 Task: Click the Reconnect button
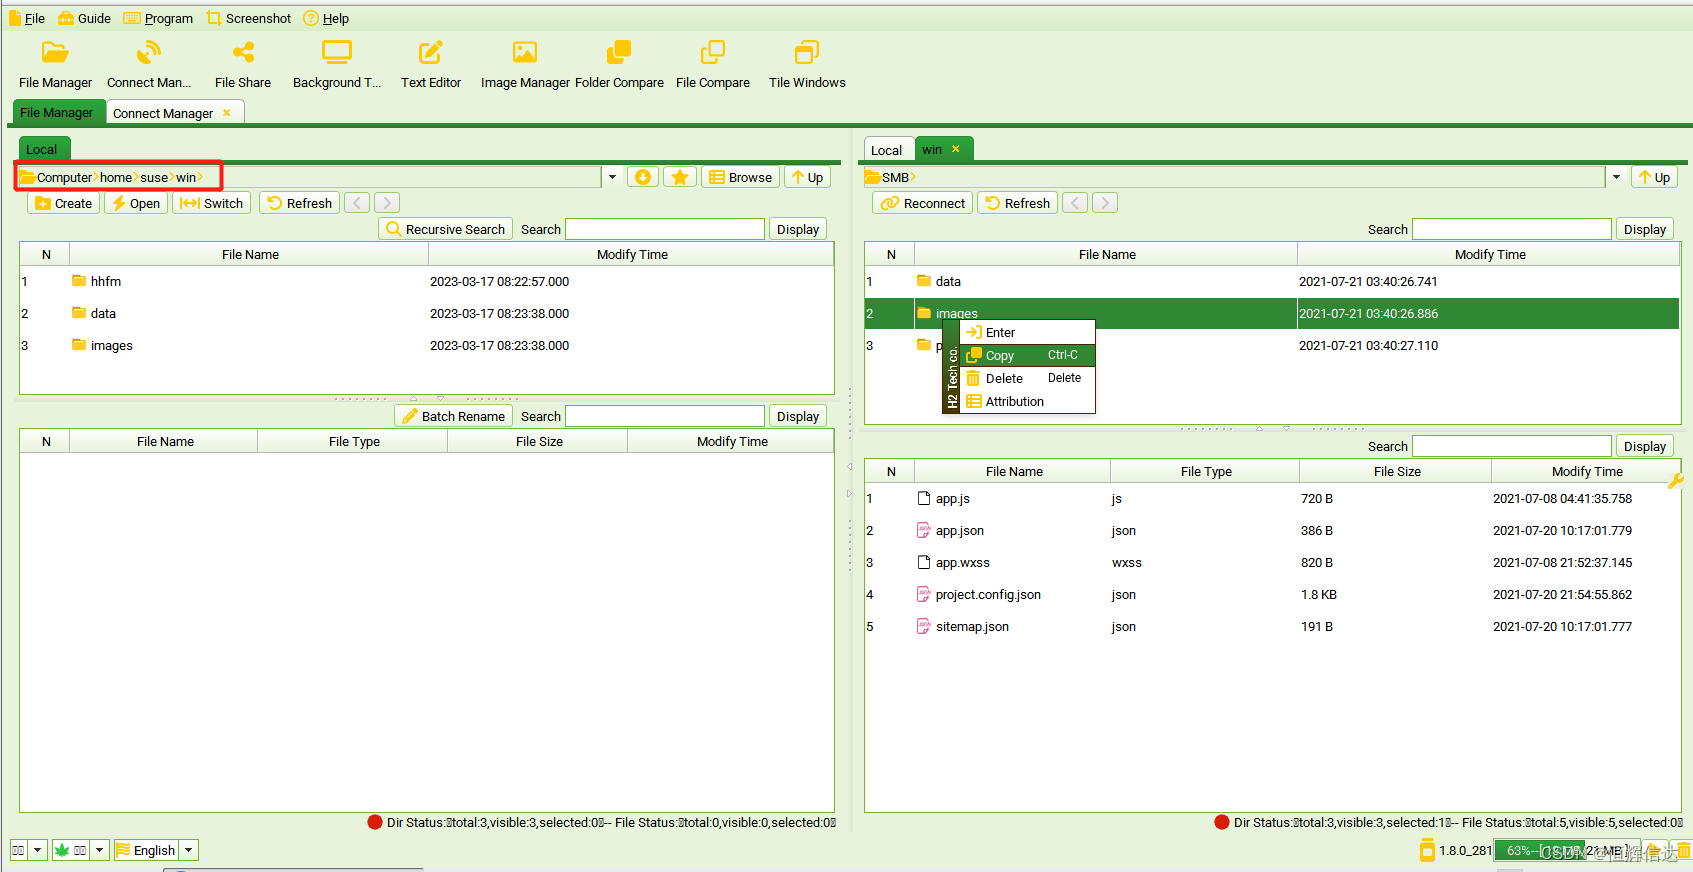pyautogui.click(x=923, y=203)
